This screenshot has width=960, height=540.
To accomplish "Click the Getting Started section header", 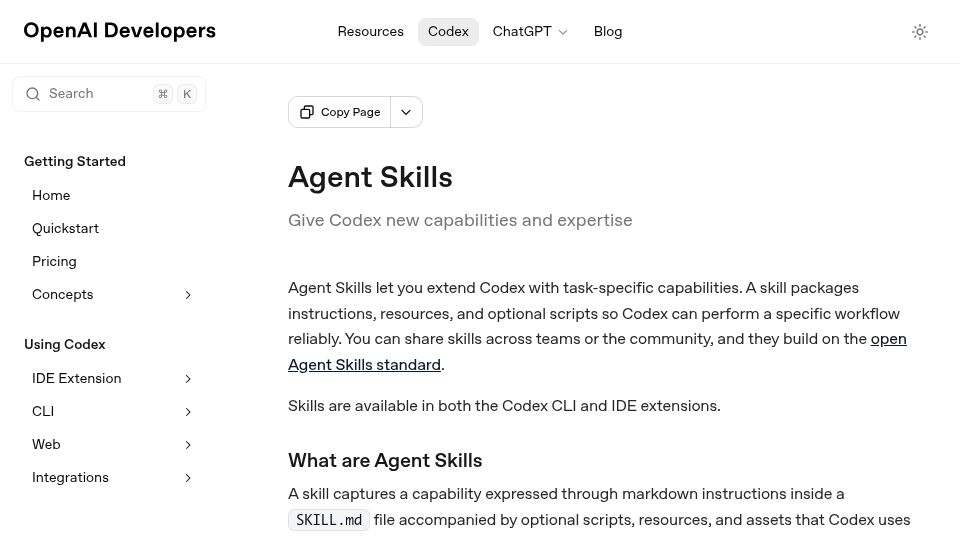I will [x=75, y=162].
